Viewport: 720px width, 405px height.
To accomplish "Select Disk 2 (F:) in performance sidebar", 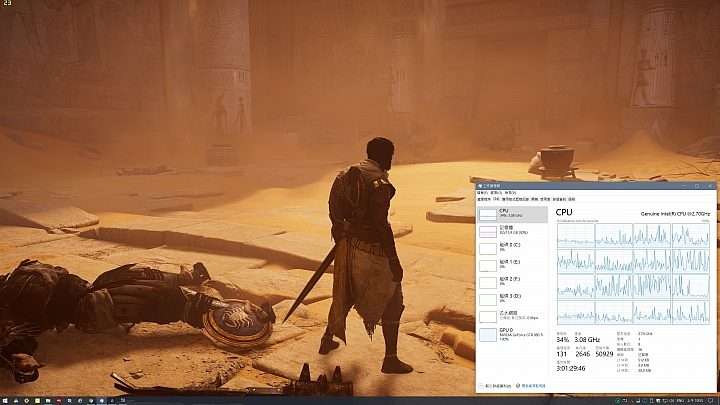I will (512, 282).
